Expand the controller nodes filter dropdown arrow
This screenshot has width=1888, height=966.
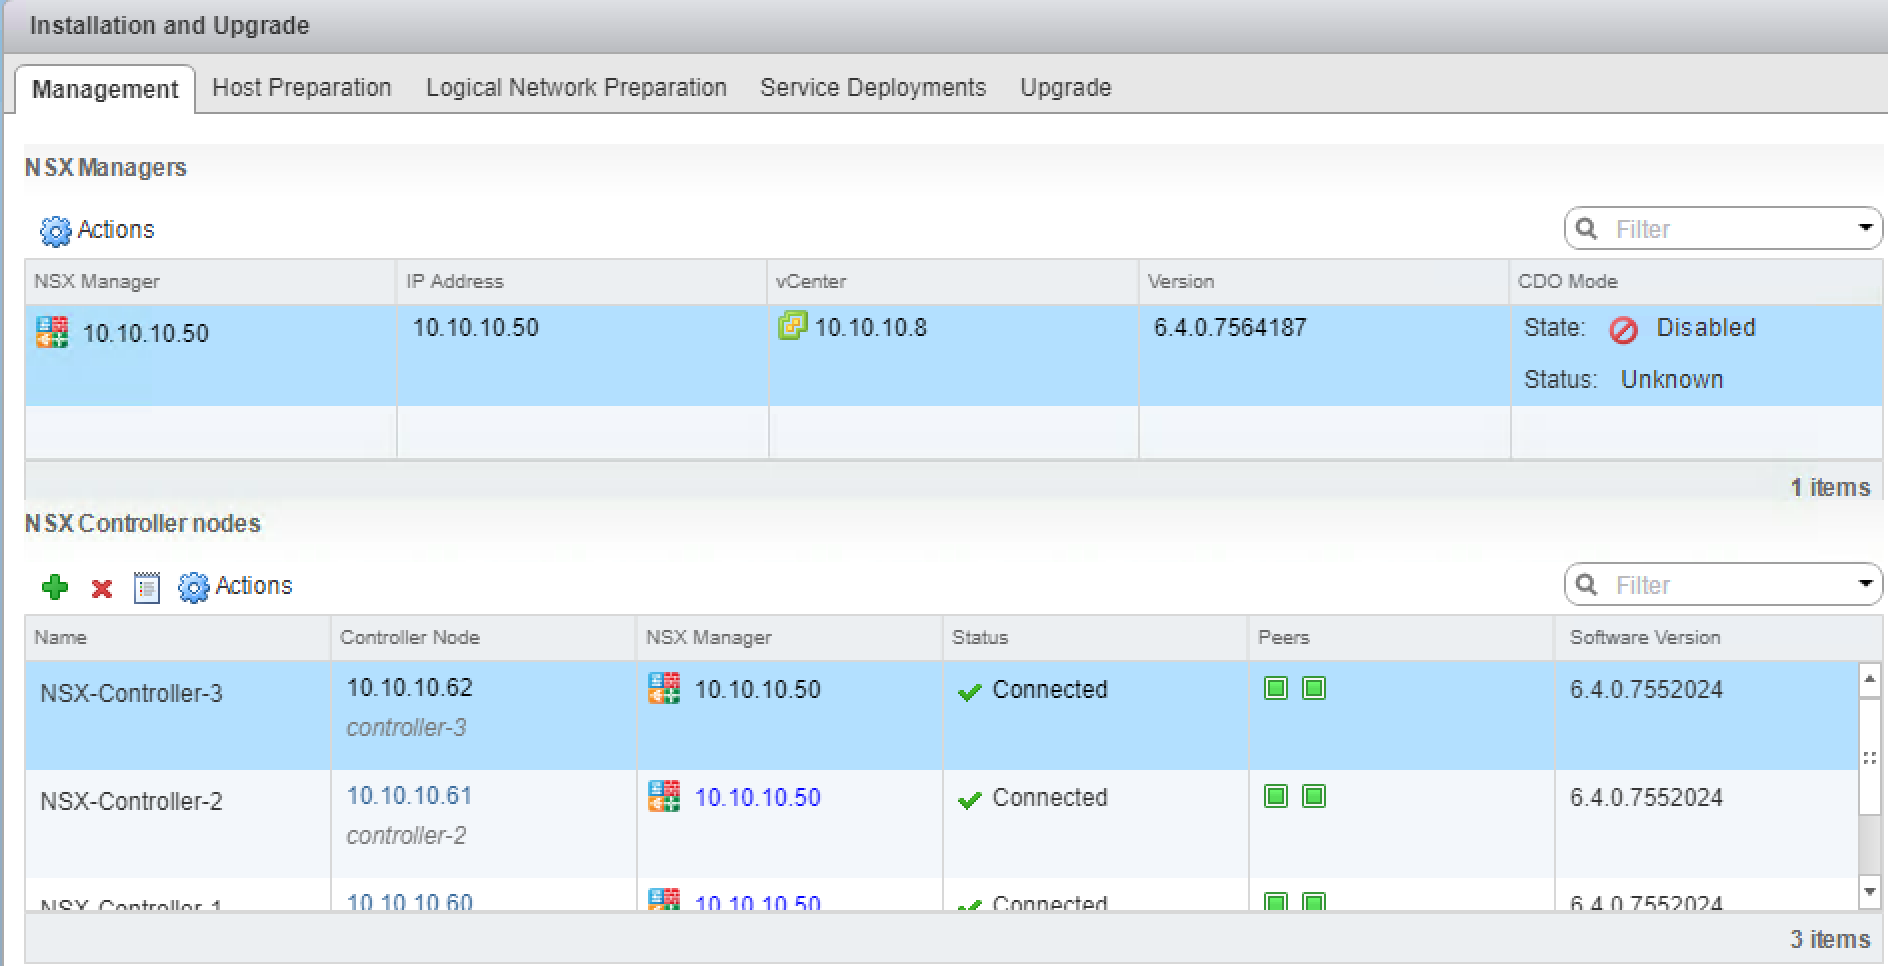[1865, 584]
